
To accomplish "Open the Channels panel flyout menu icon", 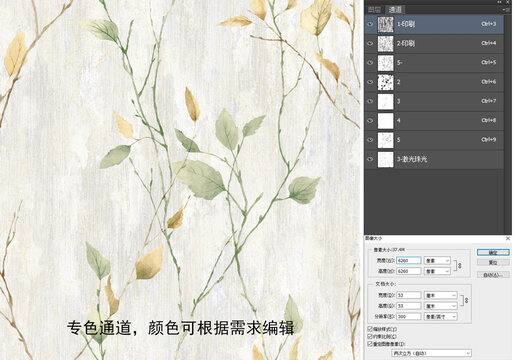I will [x=507, y=10].
